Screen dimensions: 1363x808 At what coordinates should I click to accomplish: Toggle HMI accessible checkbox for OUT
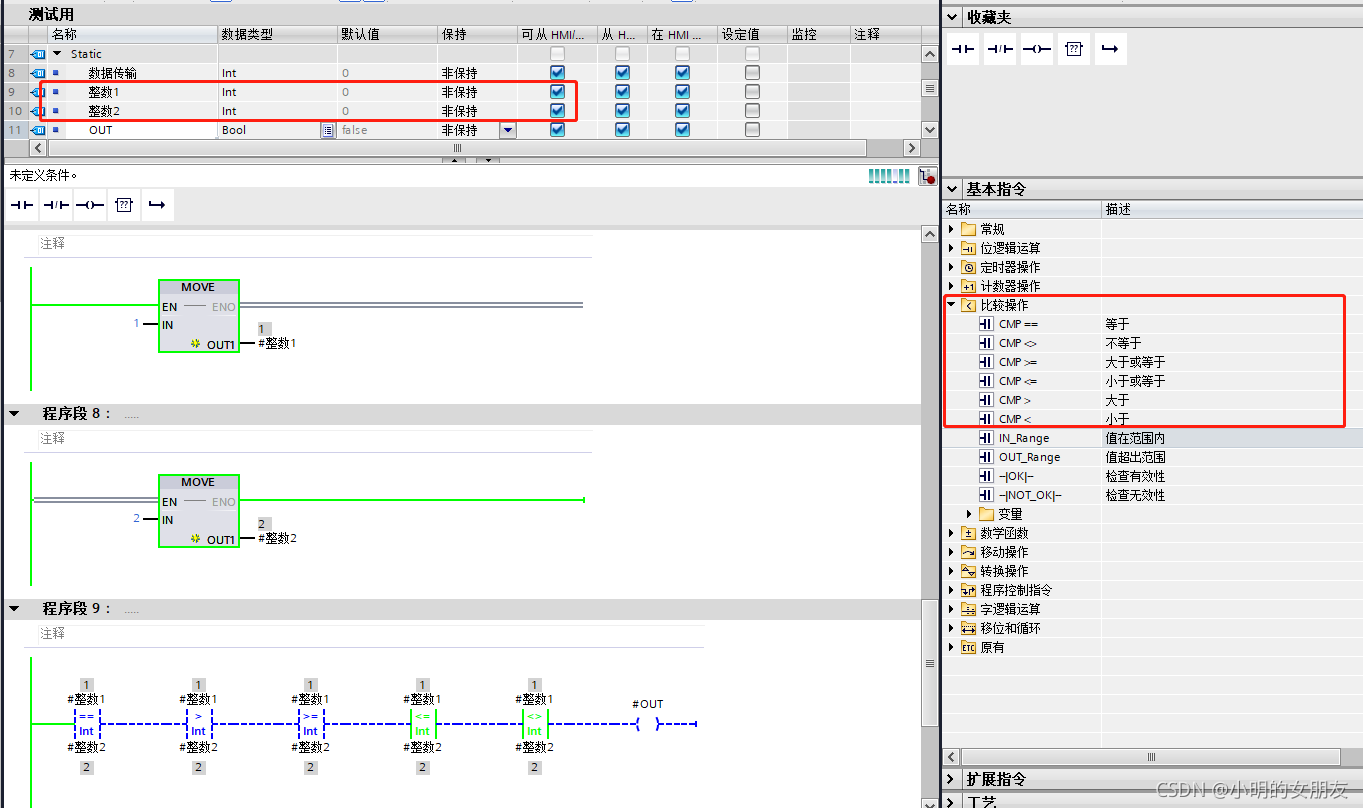coord(557,130)
